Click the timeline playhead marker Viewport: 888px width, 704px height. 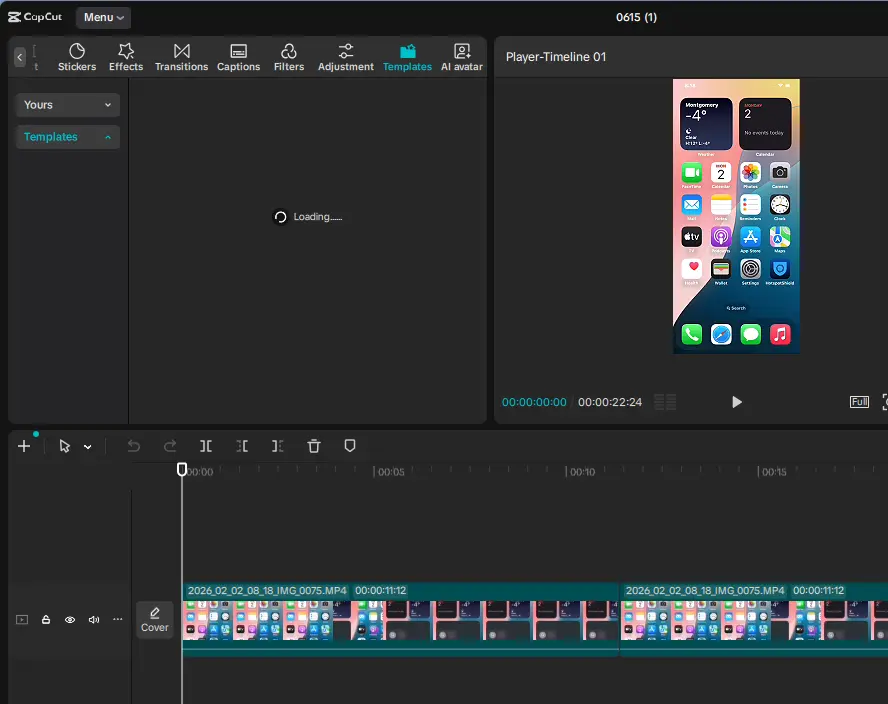pyautogui.click(x=182, y=470)
